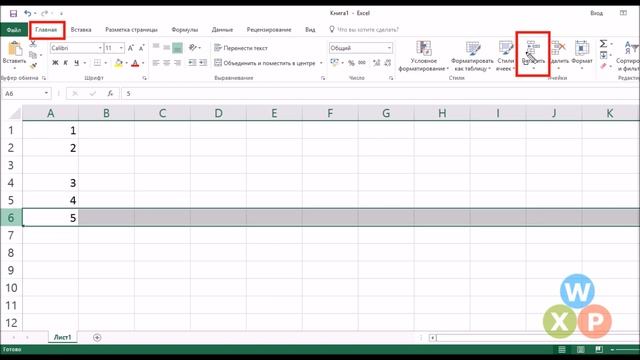Click the Формат cells icon
Image resolution: width=640 pixels, height=360 pixels.
(x=582, y=48)
